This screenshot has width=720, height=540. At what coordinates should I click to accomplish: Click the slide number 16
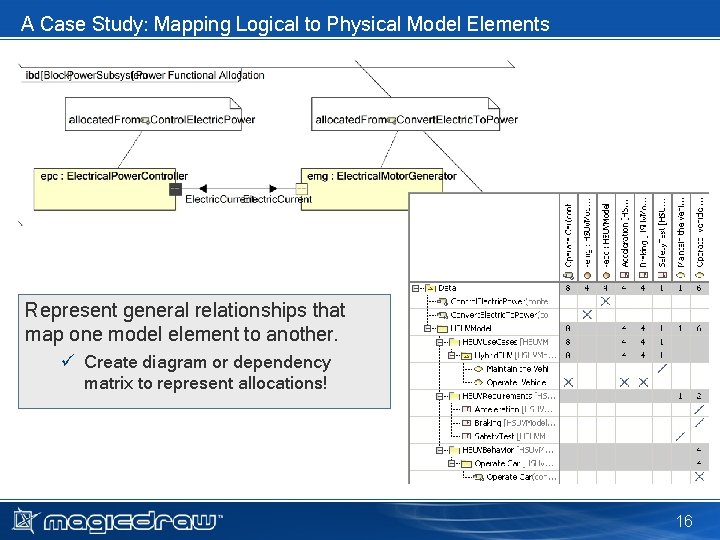[x=684, y=521]
